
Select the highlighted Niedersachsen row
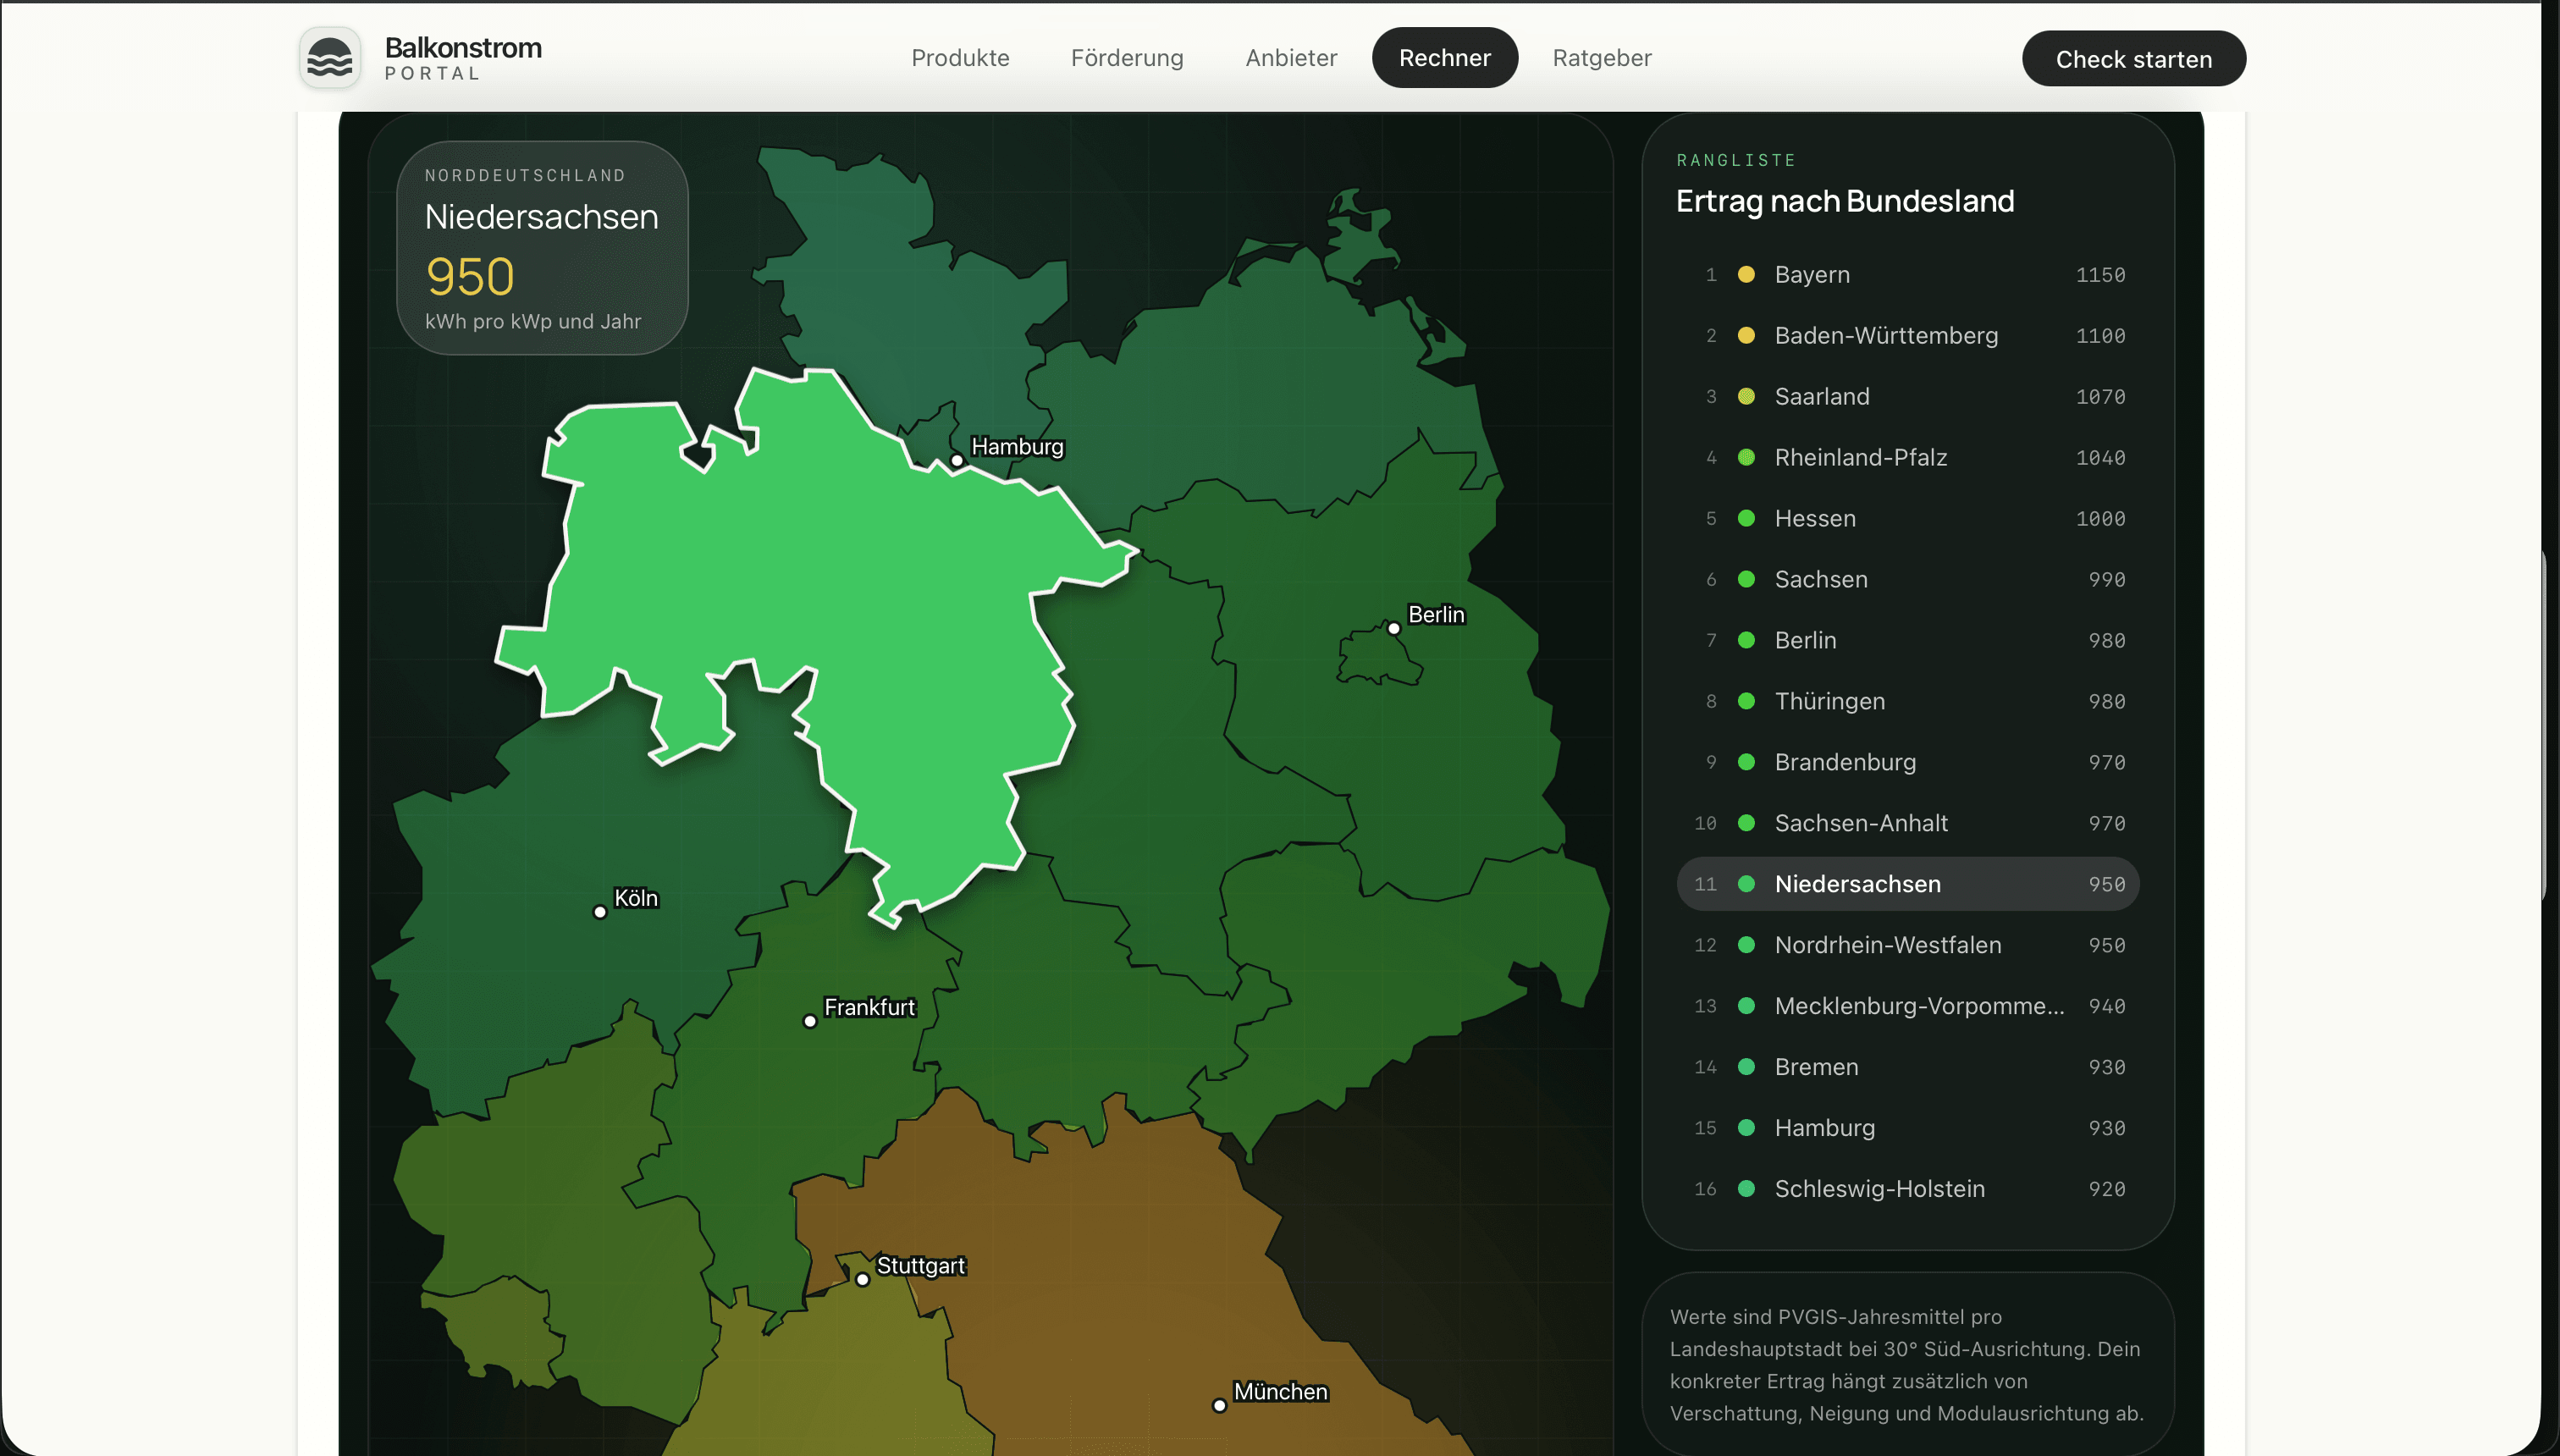click(x=1908, y=885)
